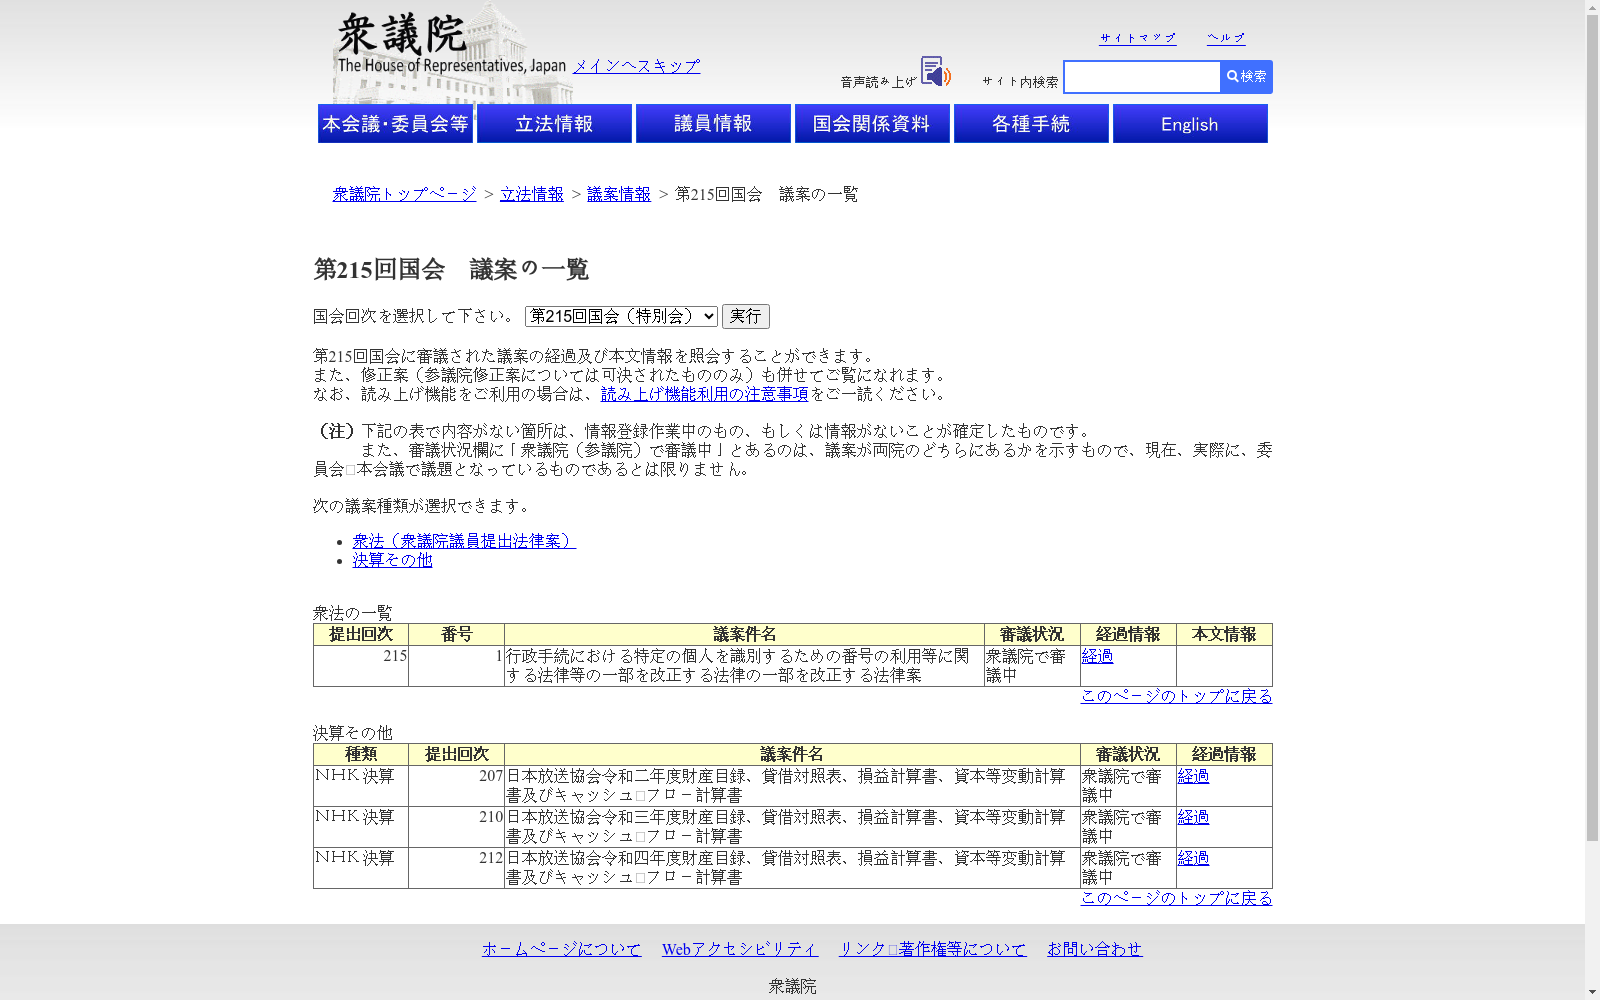Click the 本文情報 column header
The width and height of the screenshot is (1600, 1000).
(x=1224, y=635)
